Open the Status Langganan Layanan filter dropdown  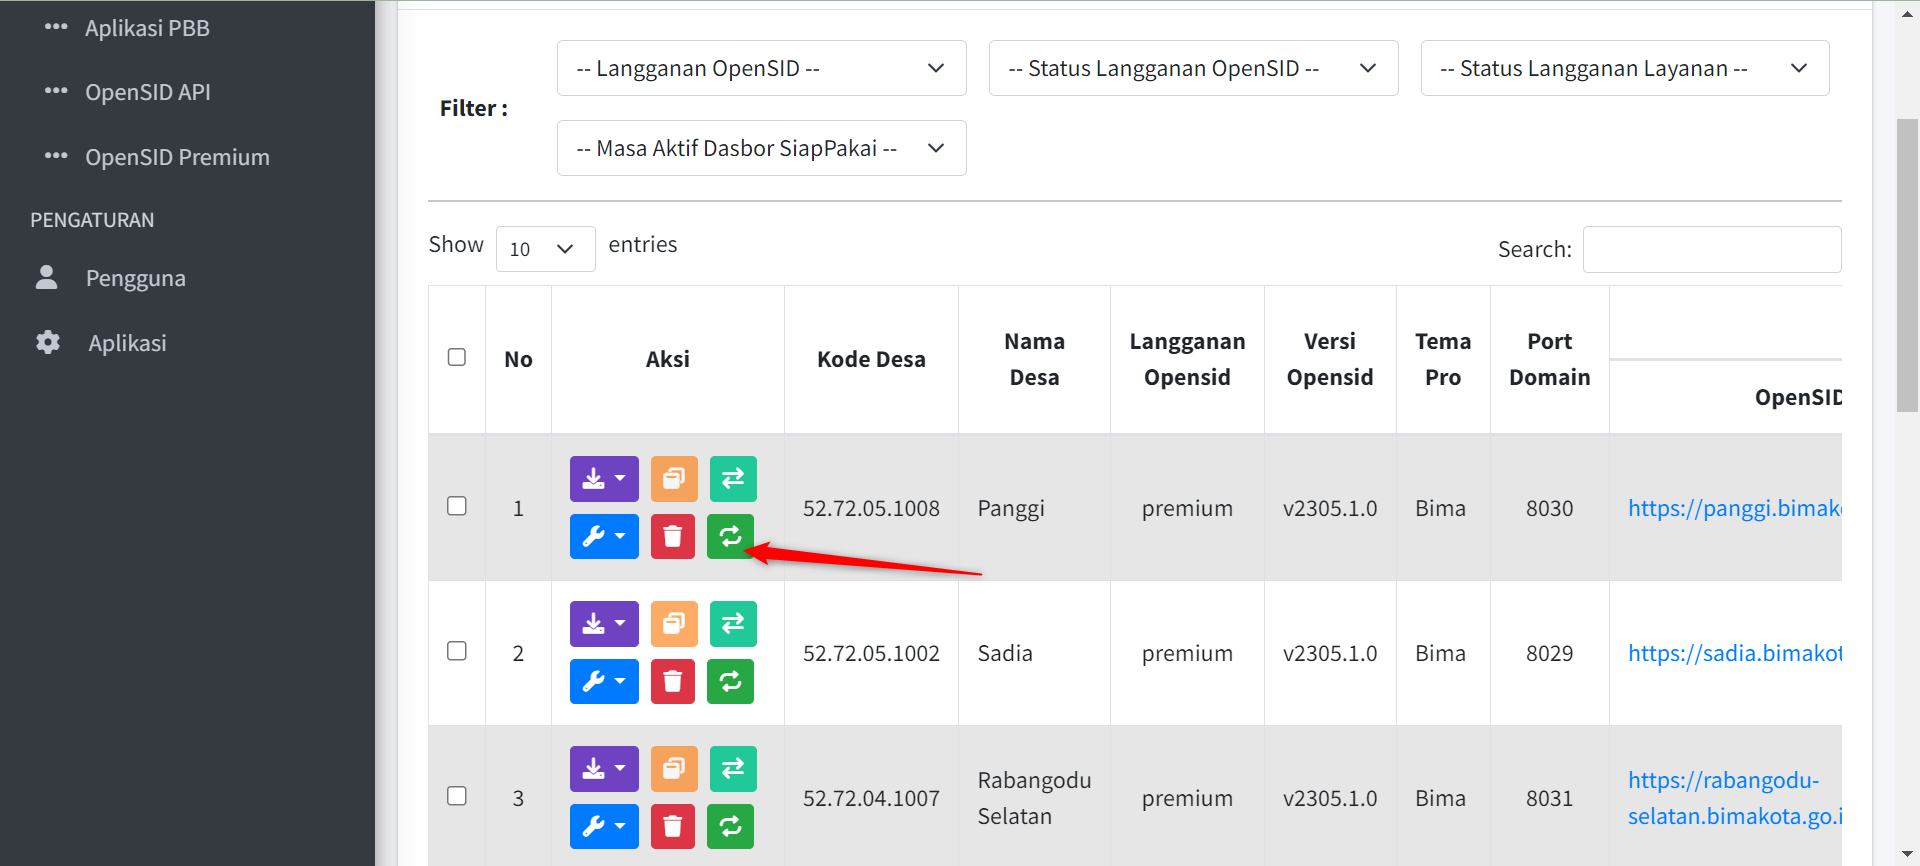1625,68
